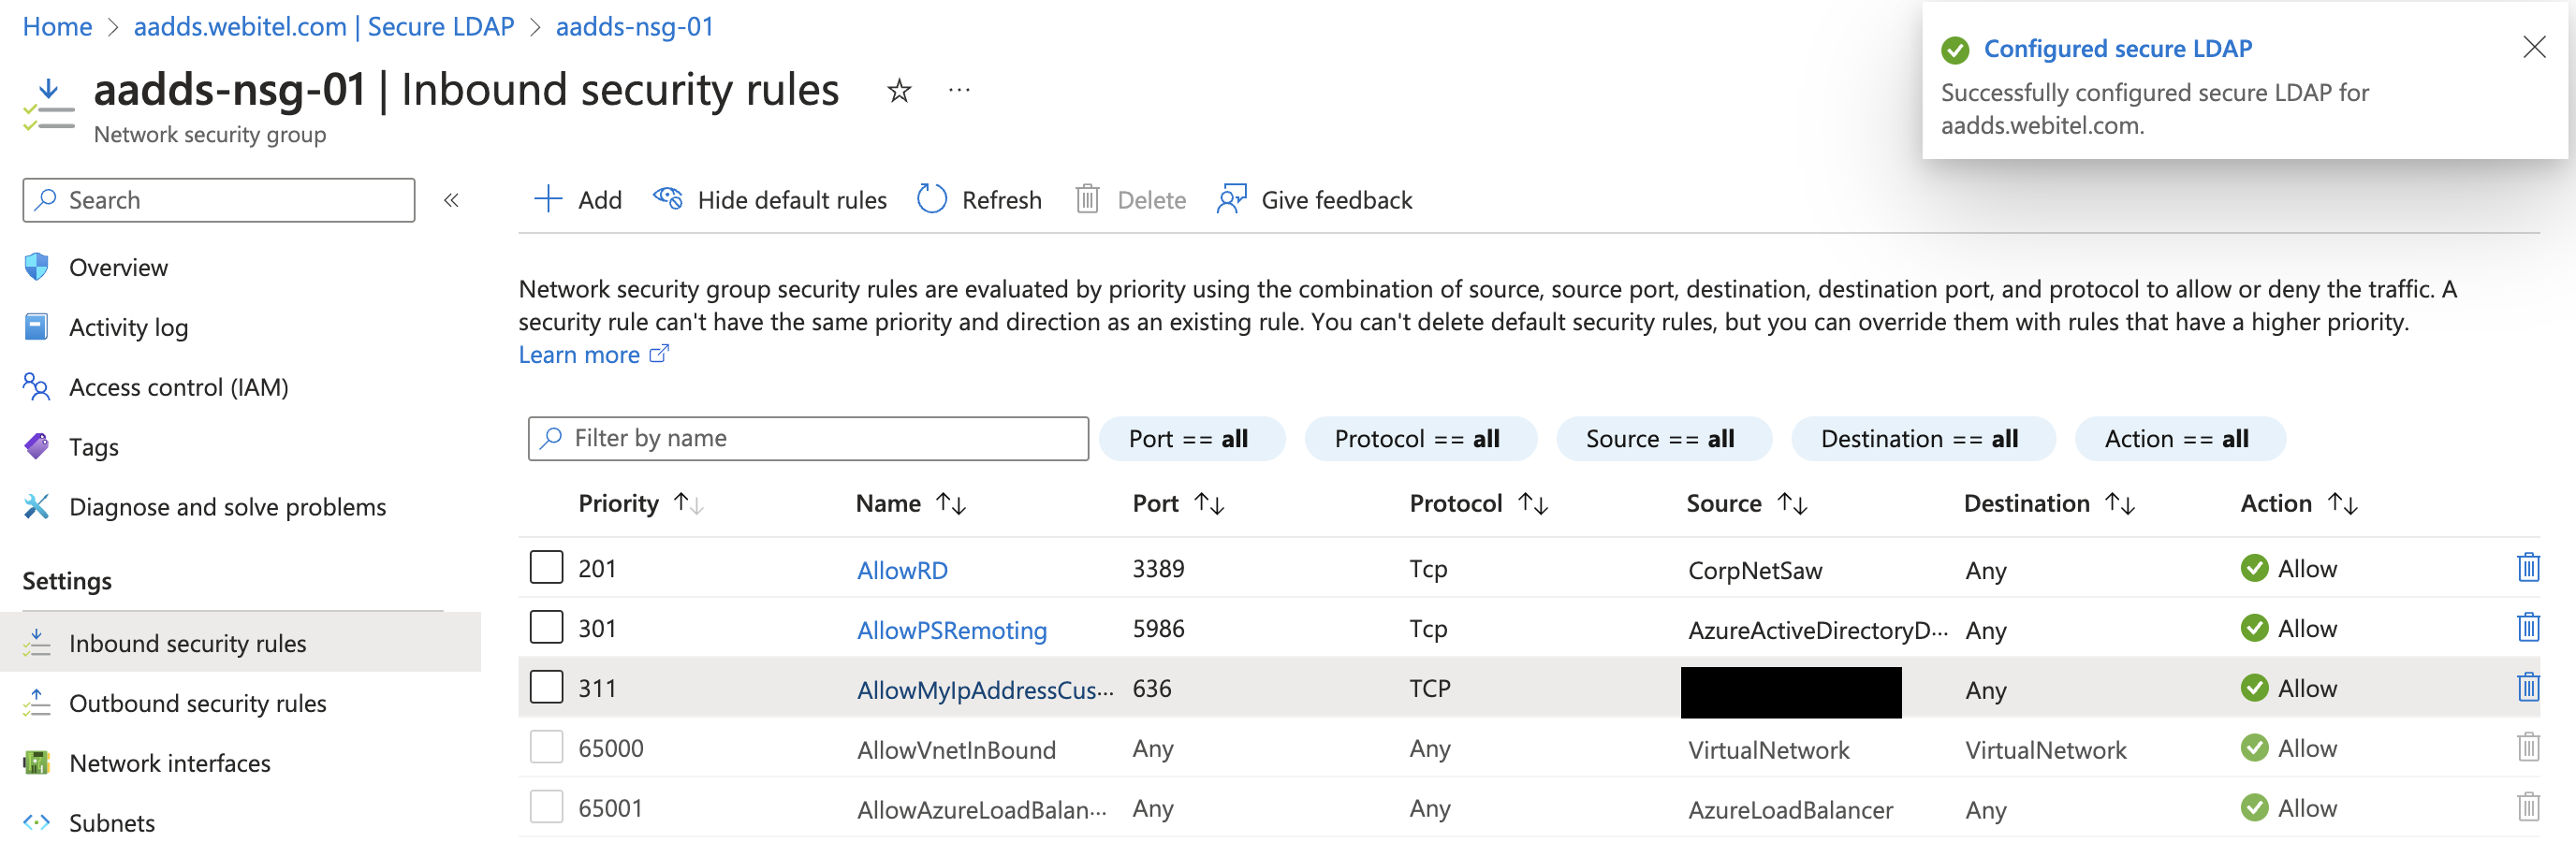
Task: Open the AllowPSRemoting rule
Action: (x=951, y=630)
